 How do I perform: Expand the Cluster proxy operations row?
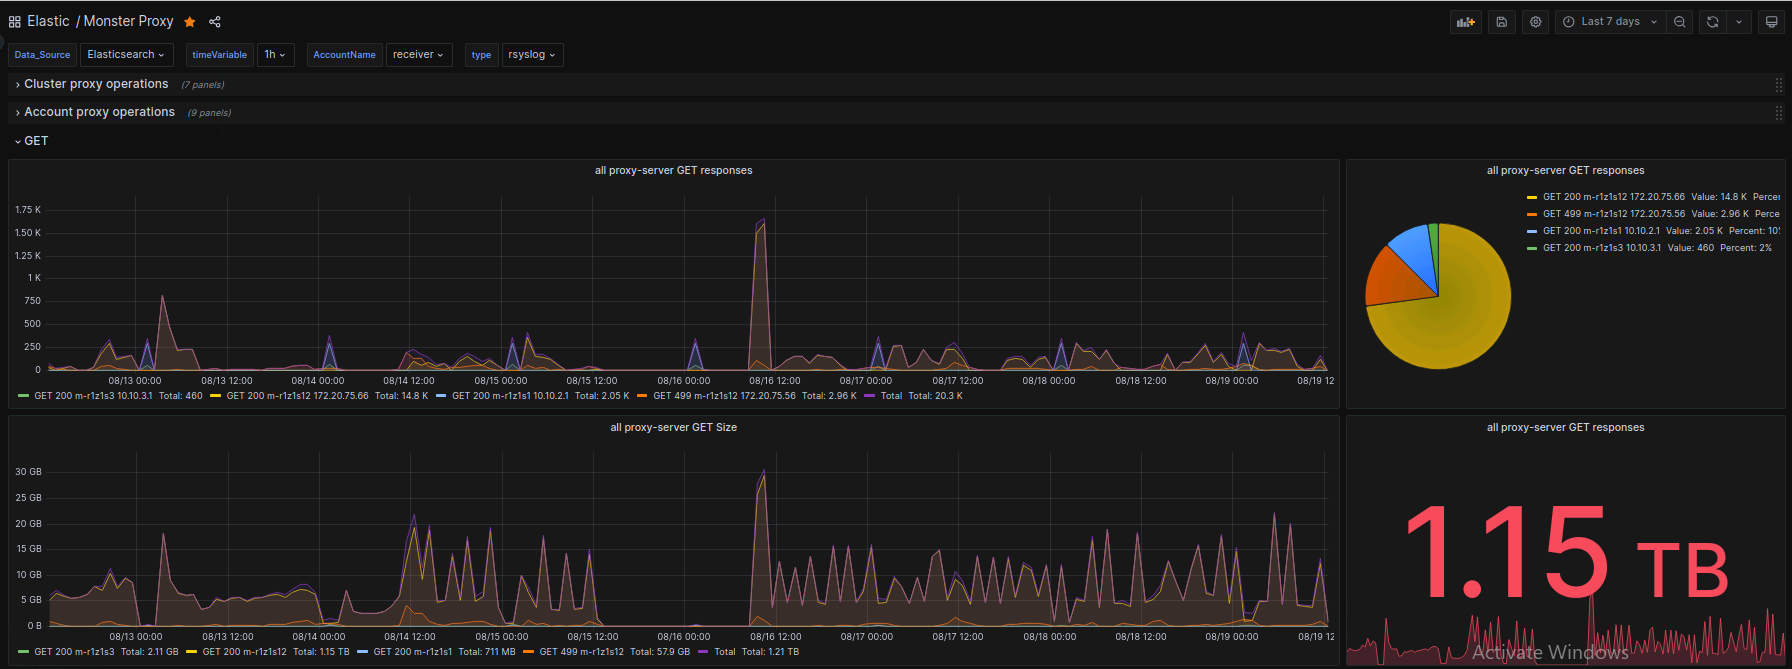tap(96, 84)
